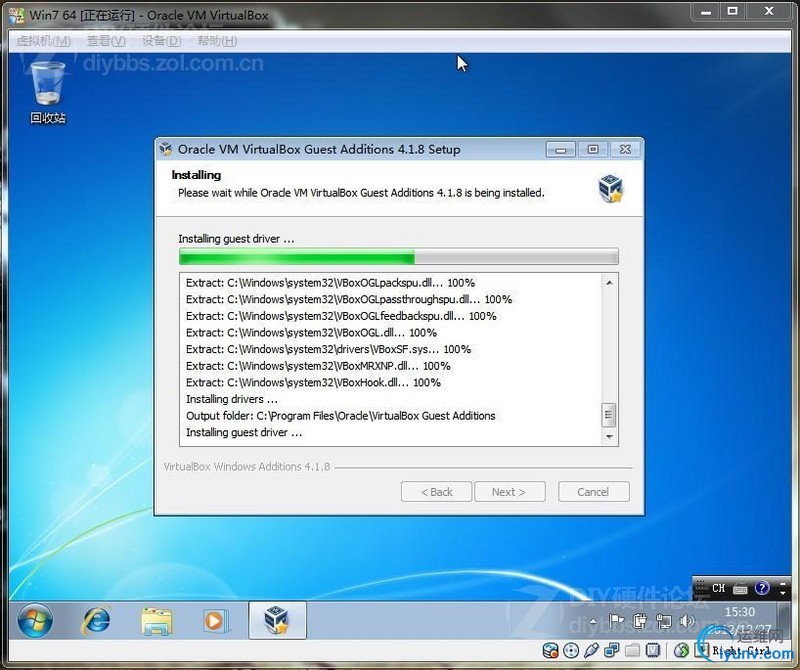Select the 回收站 Recycle Bin desktop icon

(x=47, y=92)
